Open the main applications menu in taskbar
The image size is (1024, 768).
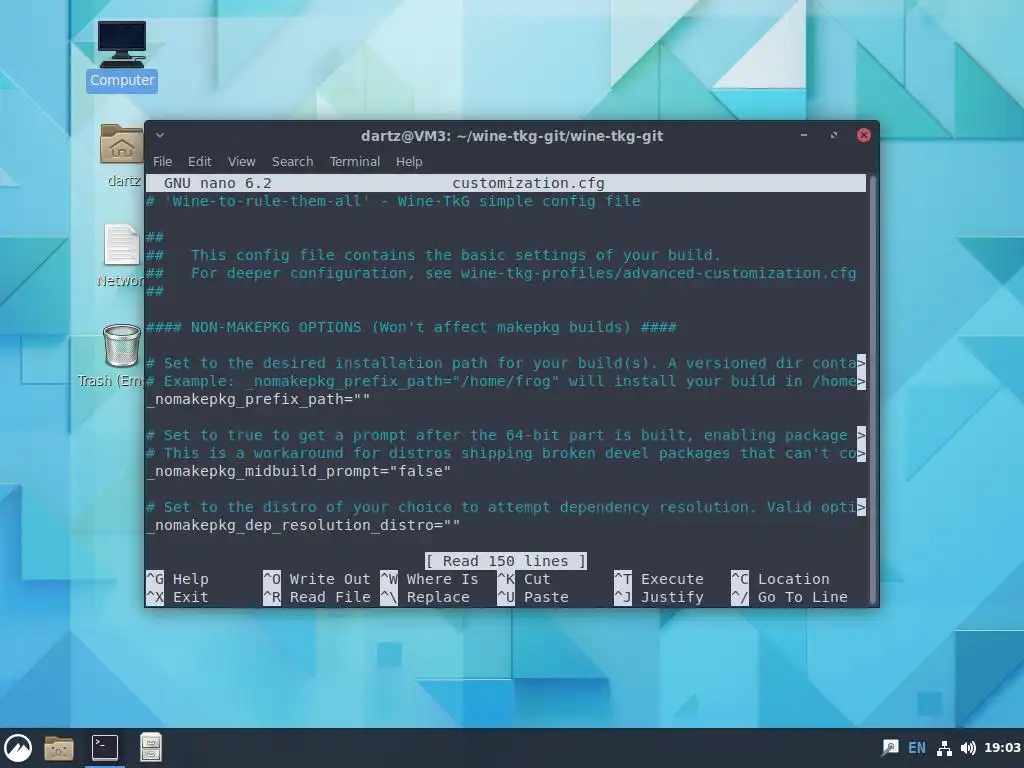18,748
